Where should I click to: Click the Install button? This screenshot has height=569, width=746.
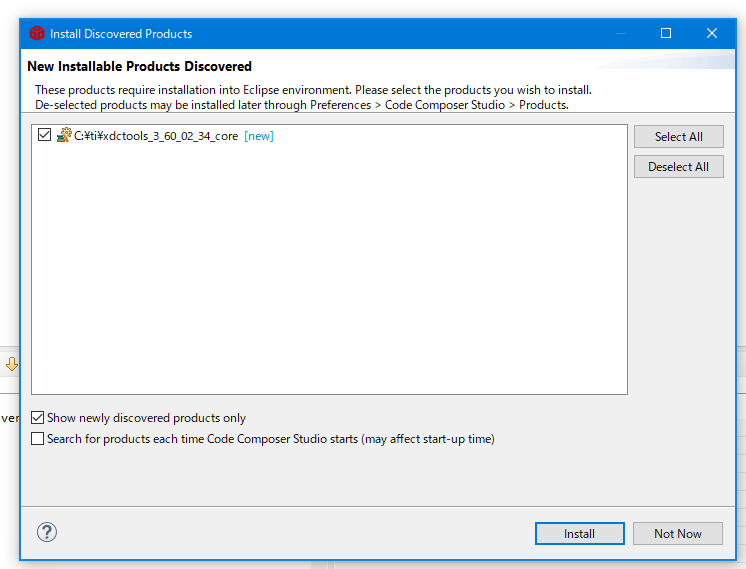[579, 533]
